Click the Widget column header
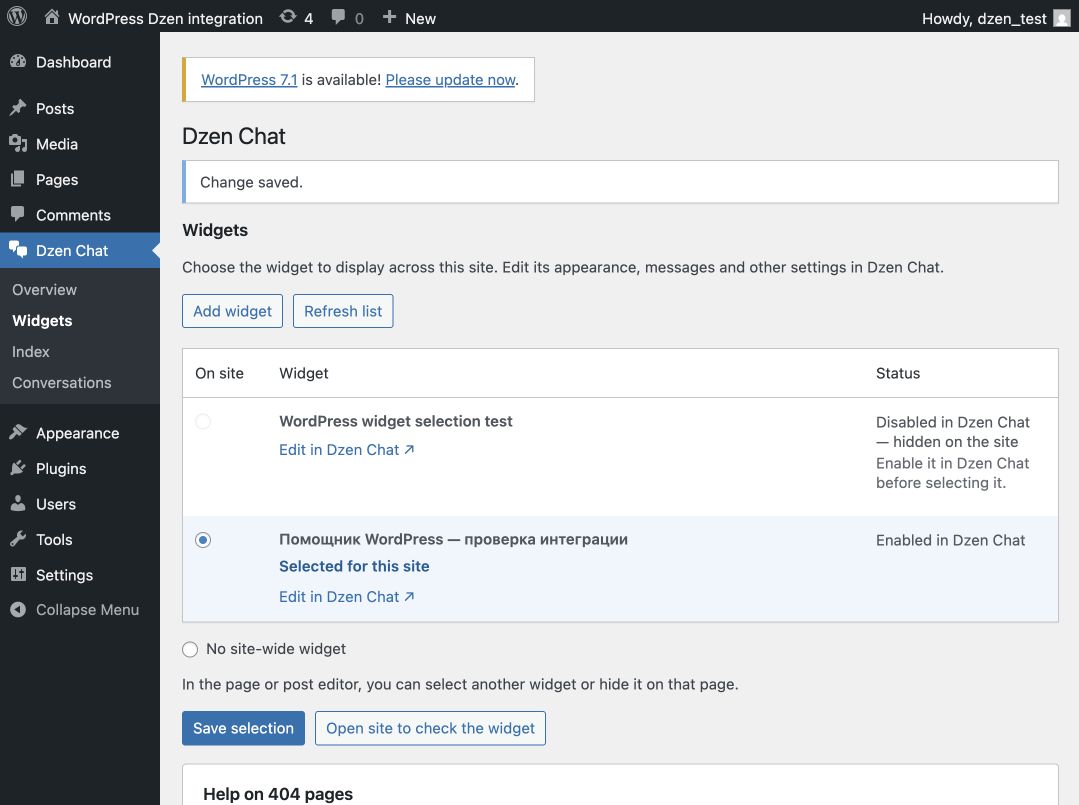 (303, 373)
